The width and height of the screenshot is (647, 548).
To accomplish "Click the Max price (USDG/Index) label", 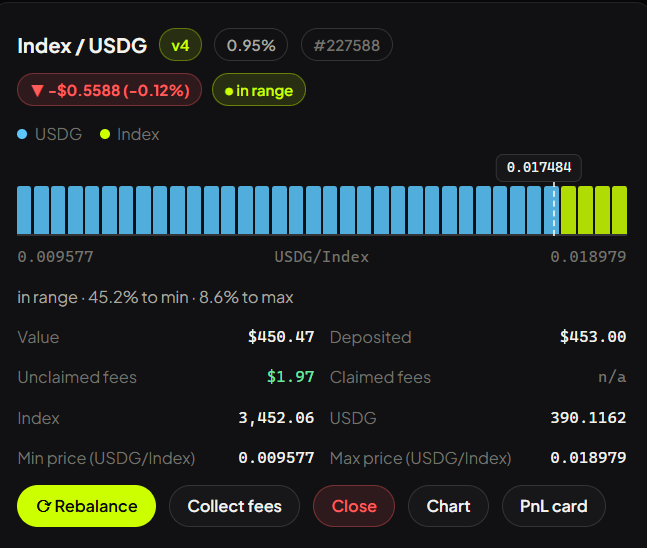I will 420,458.
